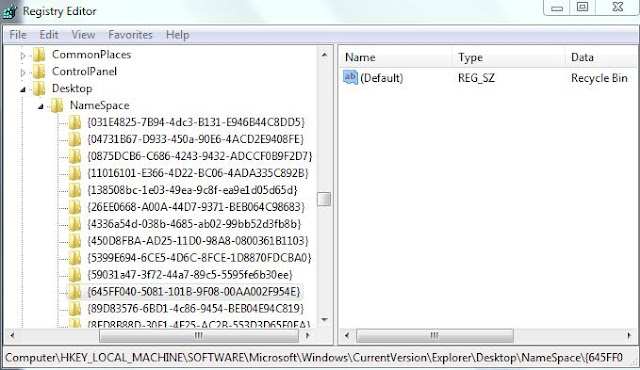The height and width of the screenshot is (370, 640).
Task: Select key {59031a47-3f72-44a7-89c5-5595fe6b30ee}
Action: [190, 275]
